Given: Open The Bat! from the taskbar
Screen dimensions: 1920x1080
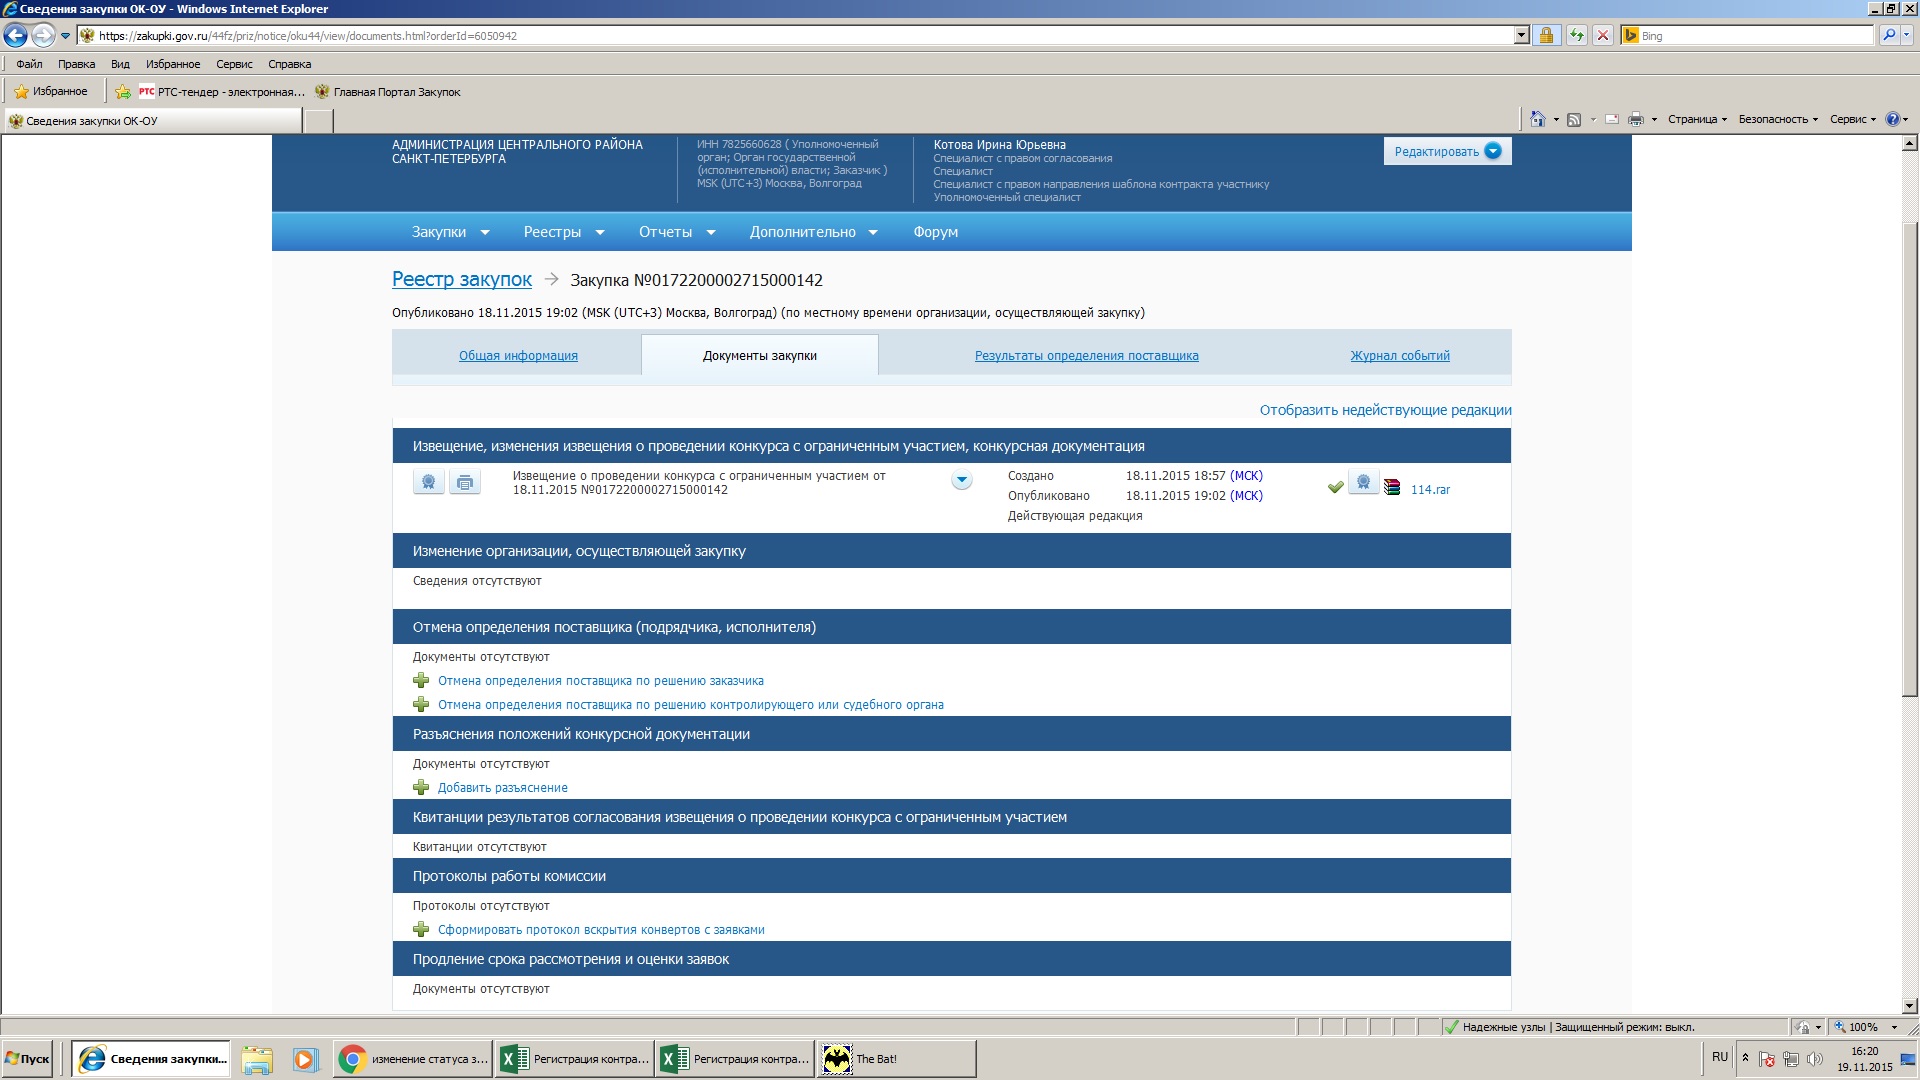Looking at the screenshot, I should click(895, 1059).
